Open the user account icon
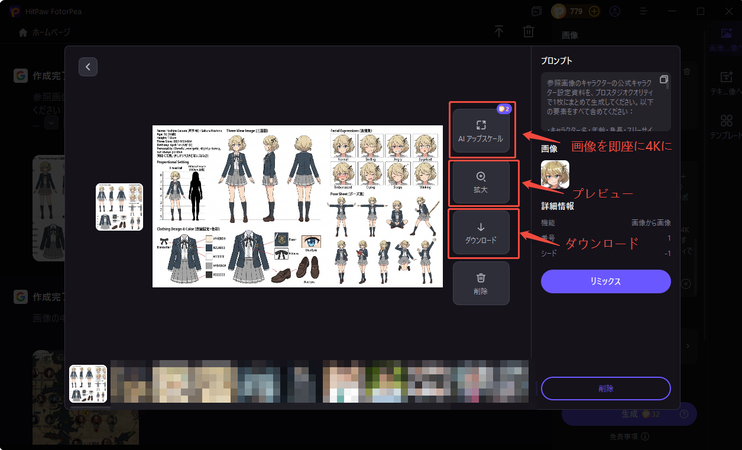The height and width of the screenshot is (450, 742). point(615,11)
